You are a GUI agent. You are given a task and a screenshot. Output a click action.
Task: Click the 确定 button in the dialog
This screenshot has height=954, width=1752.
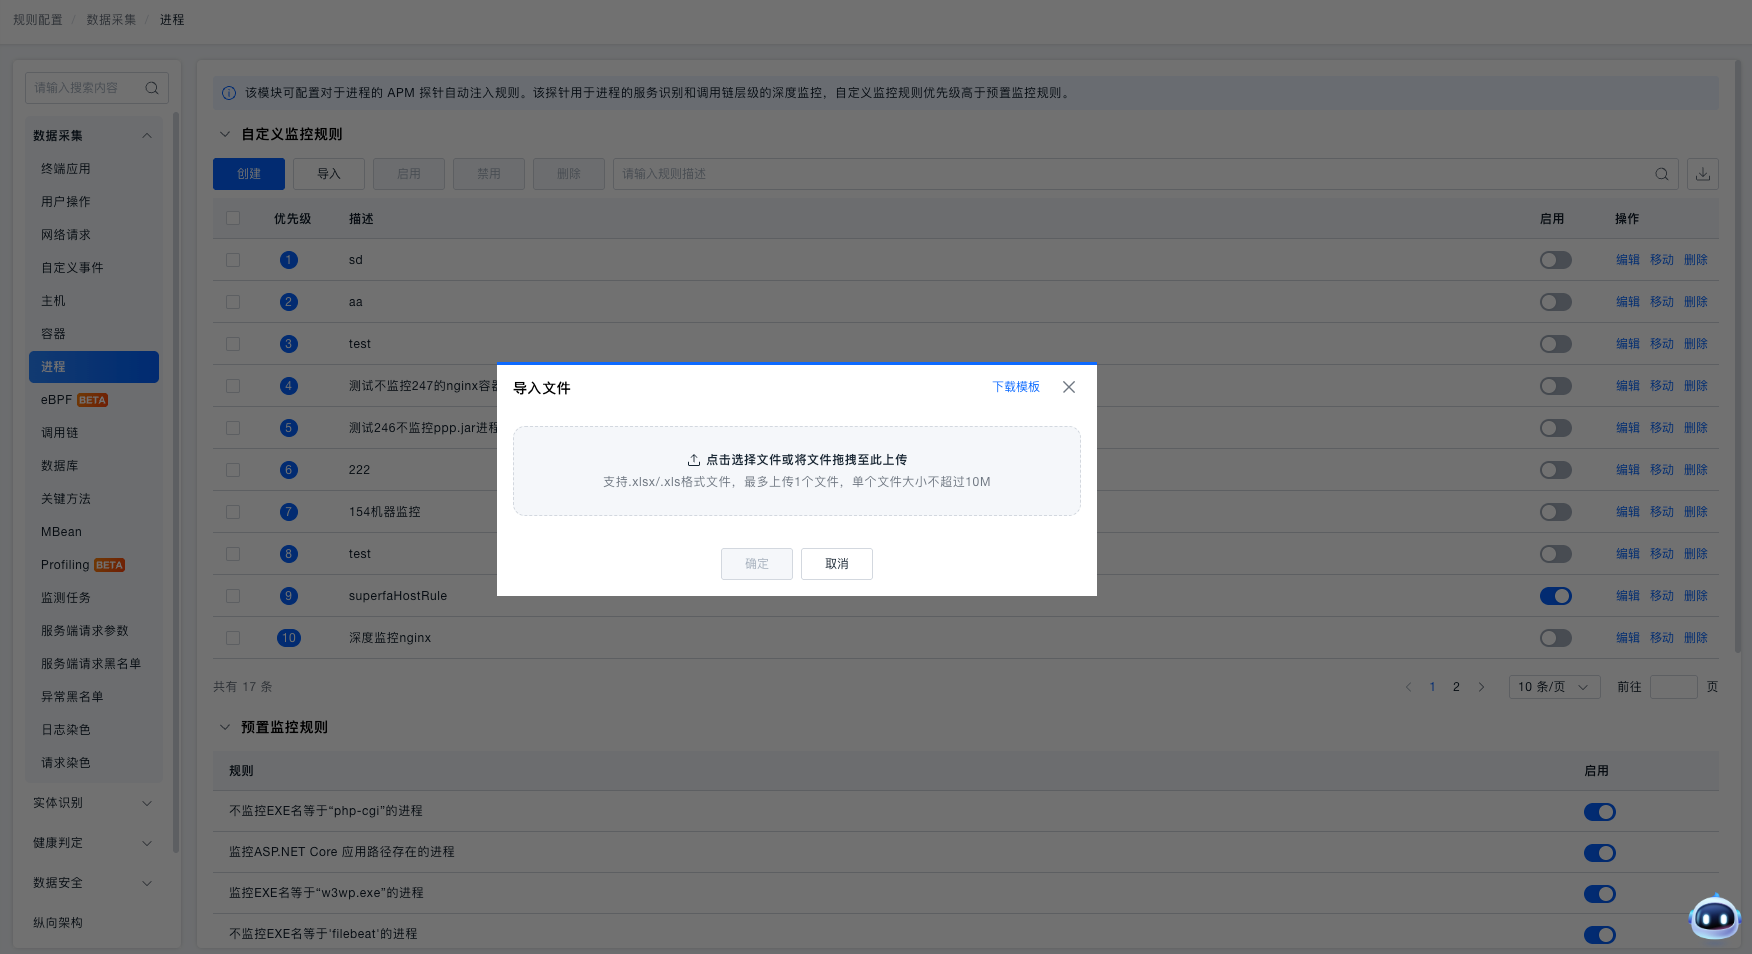click(x=757, y=564)
